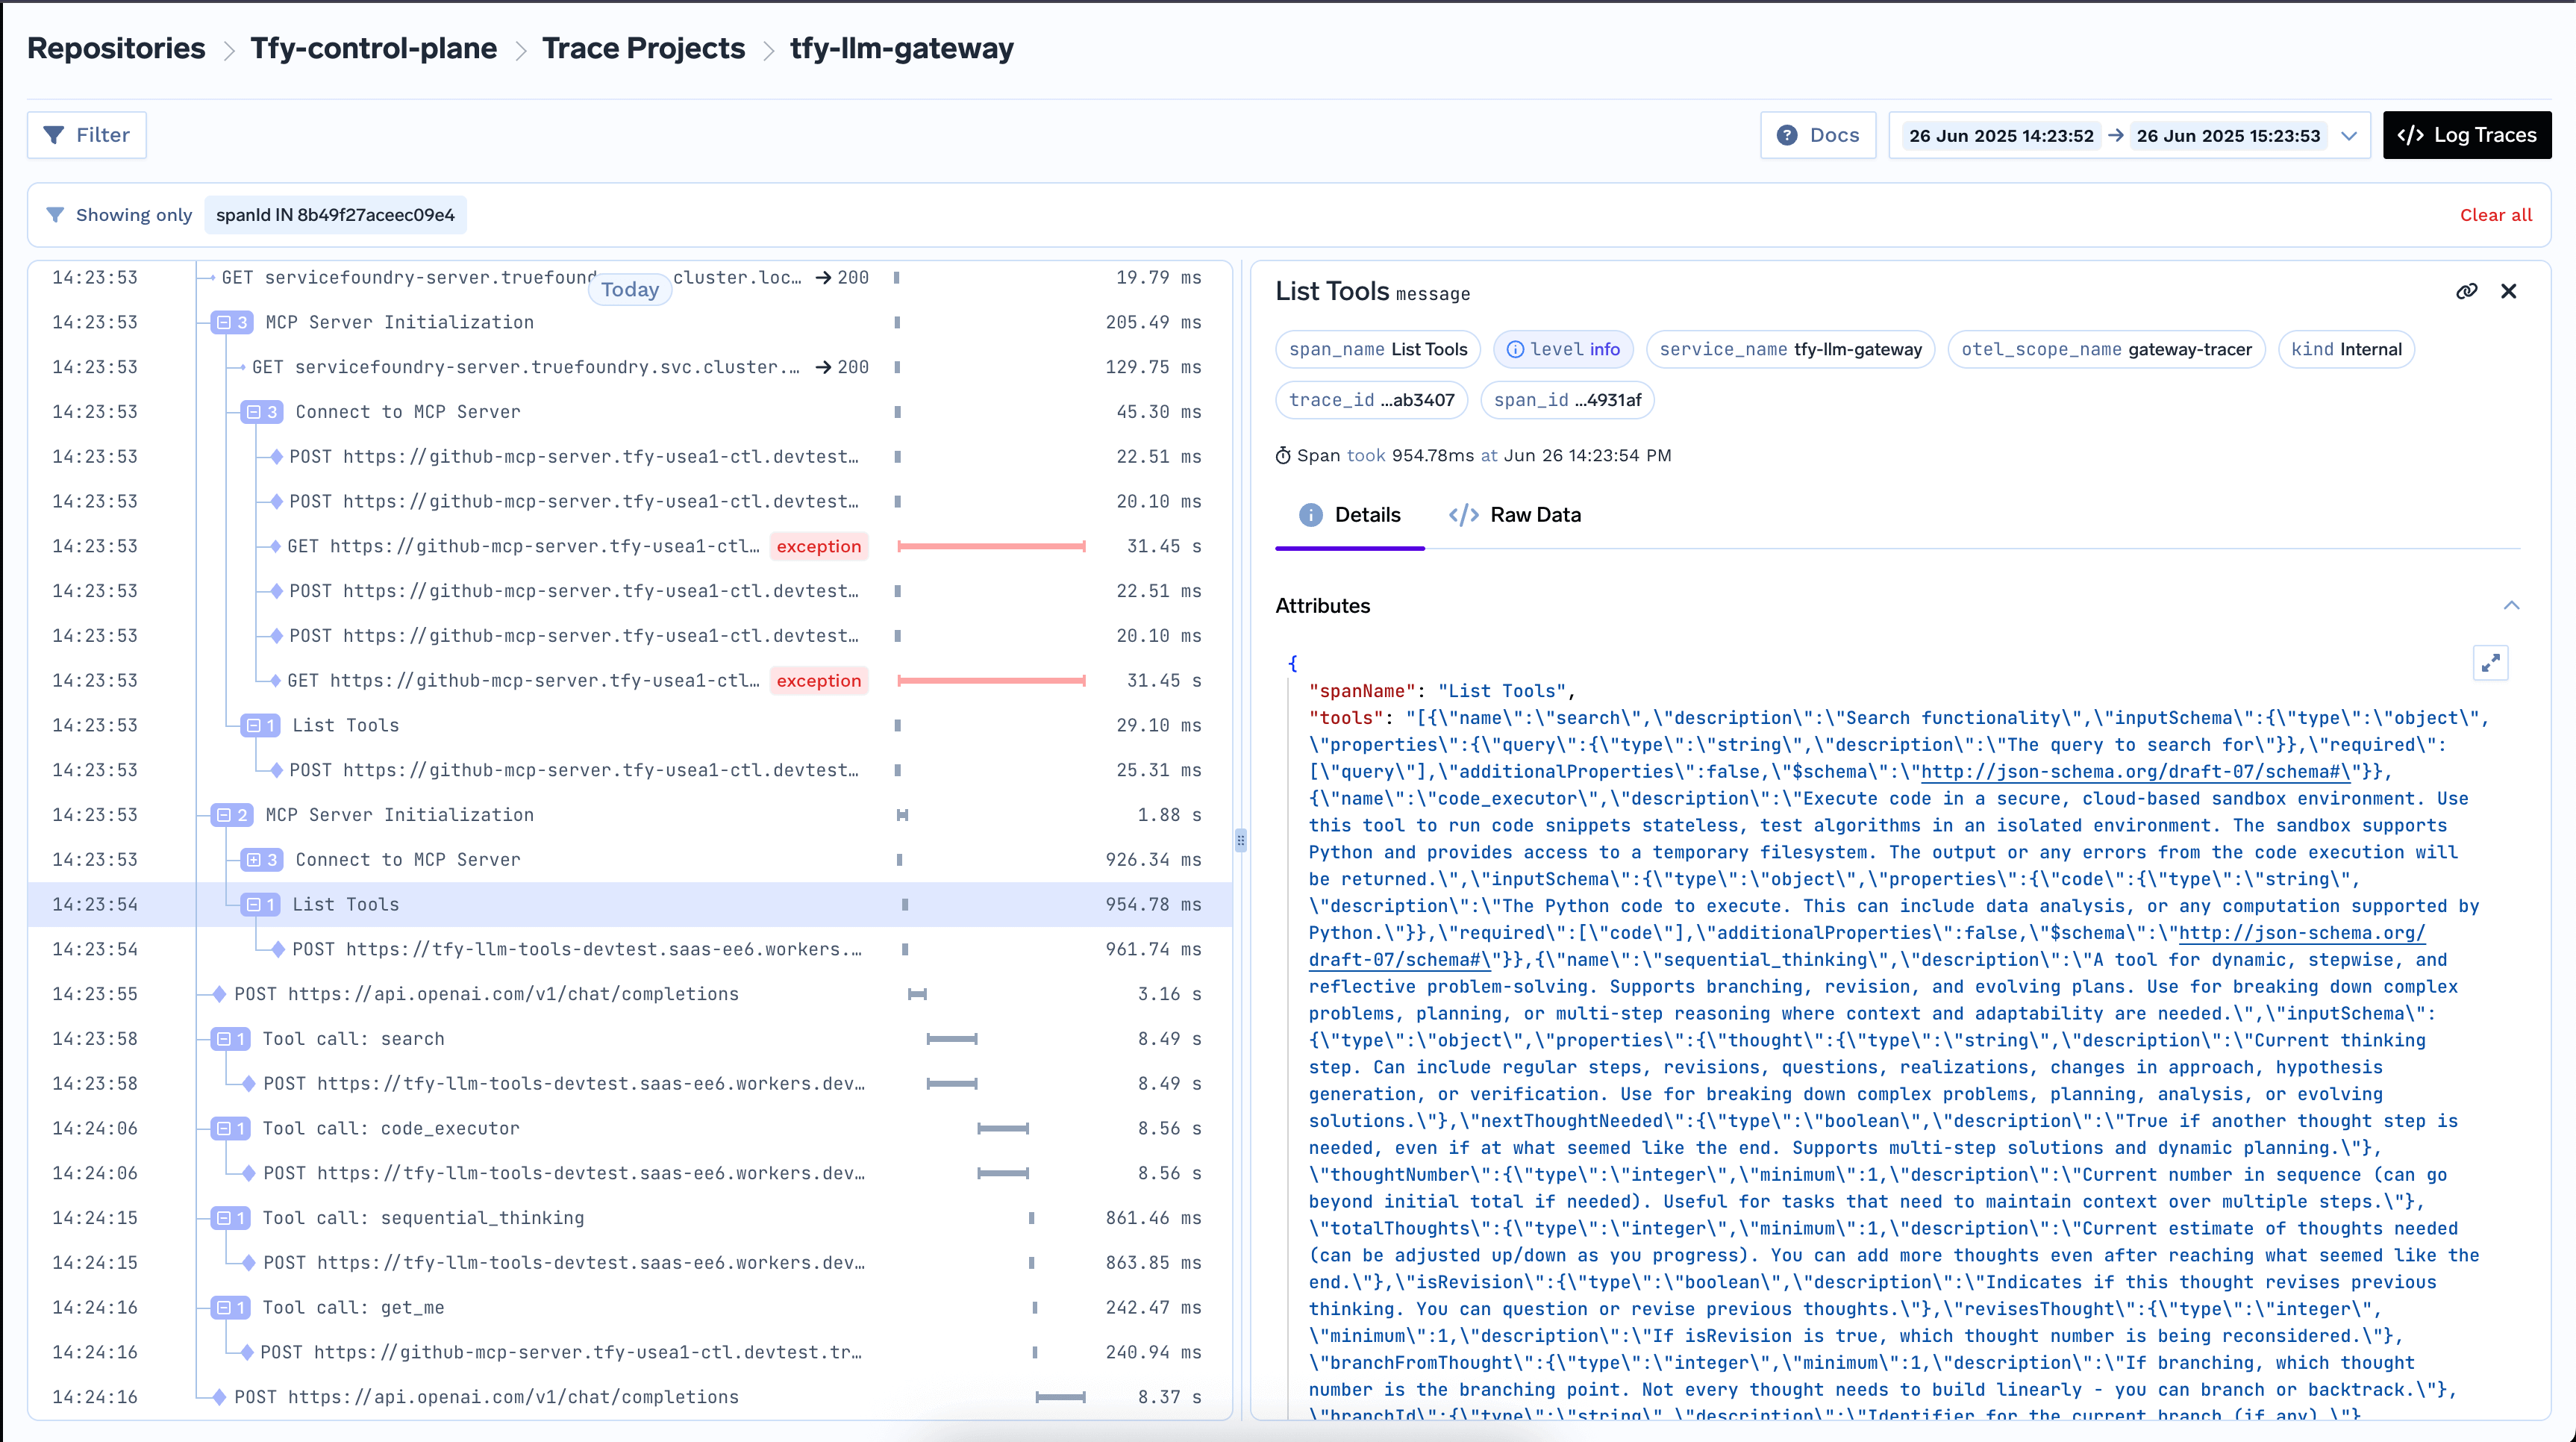The image size is (2576, 1442).
Task: Collapse the Attributes section chevron
Action: [2511, 605]
